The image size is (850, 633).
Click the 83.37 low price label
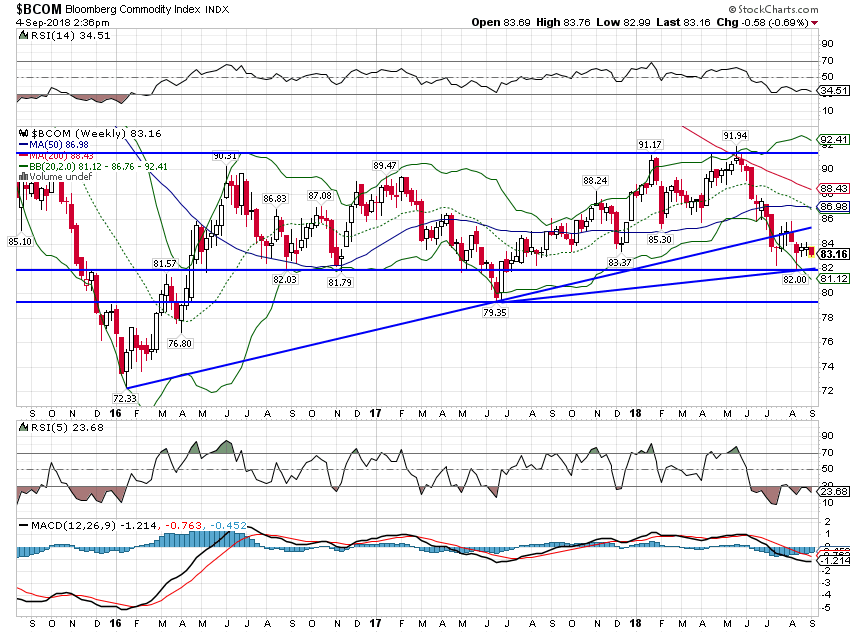point(619,262)
